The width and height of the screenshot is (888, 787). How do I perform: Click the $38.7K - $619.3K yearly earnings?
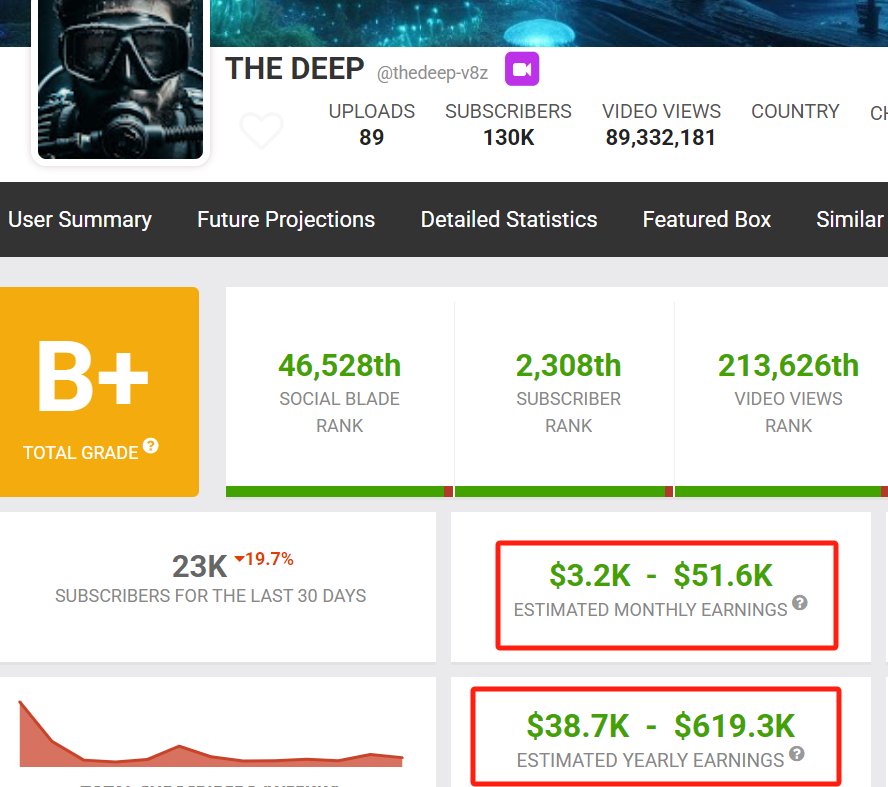coord(661,726)
